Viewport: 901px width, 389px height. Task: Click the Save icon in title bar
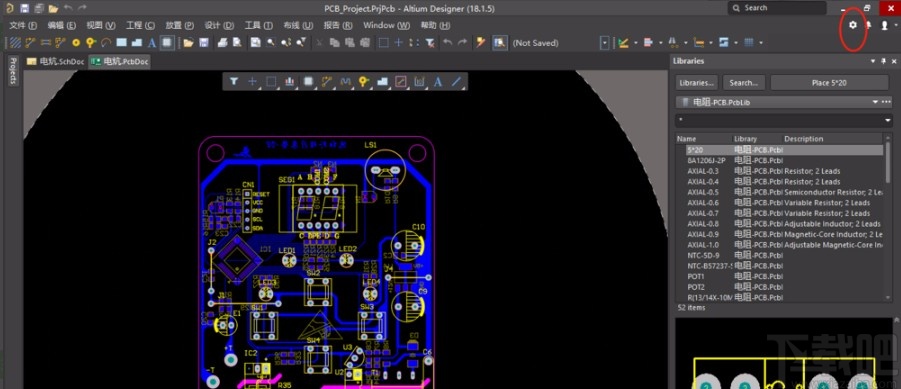[x=24, y=9]
